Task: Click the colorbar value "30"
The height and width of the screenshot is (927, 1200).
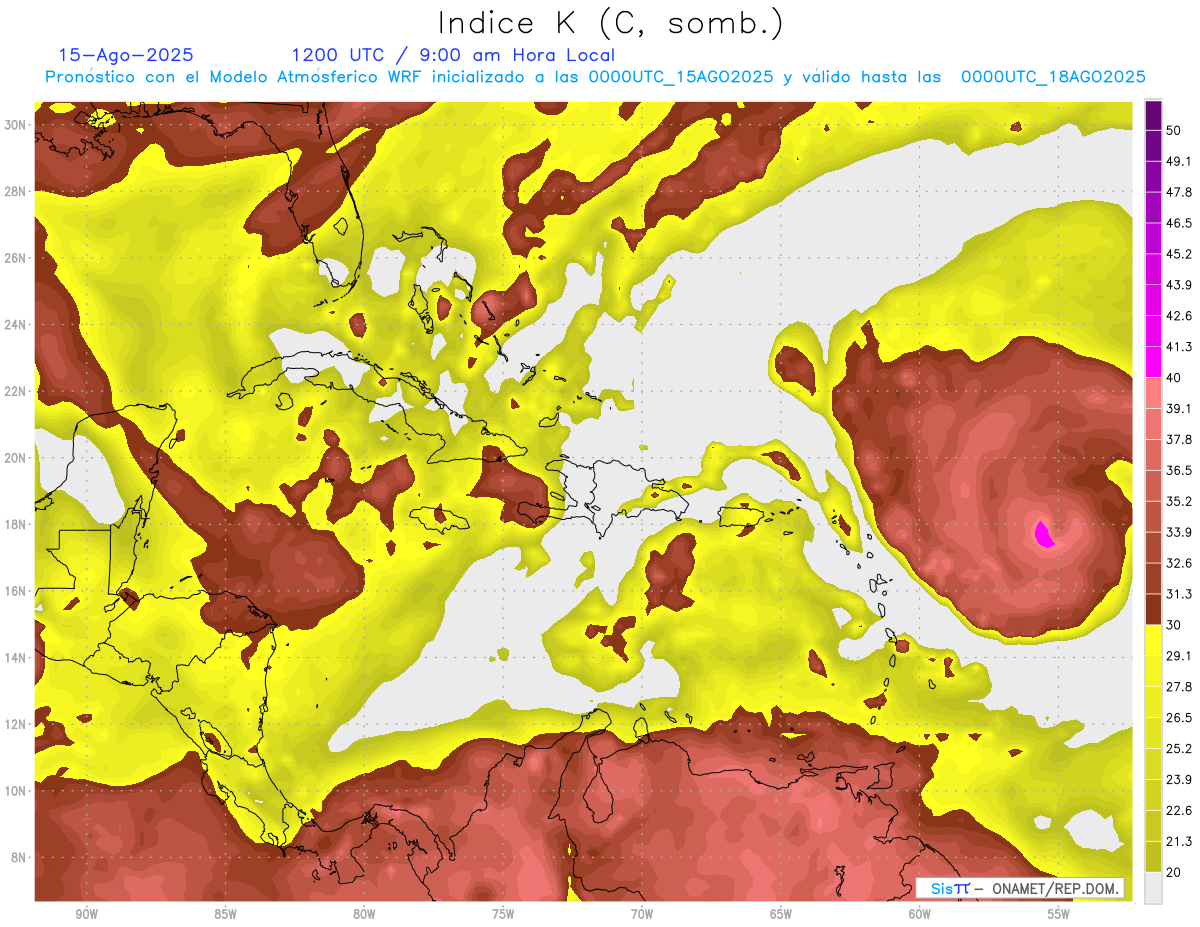Action: [x=1175, y=625]
